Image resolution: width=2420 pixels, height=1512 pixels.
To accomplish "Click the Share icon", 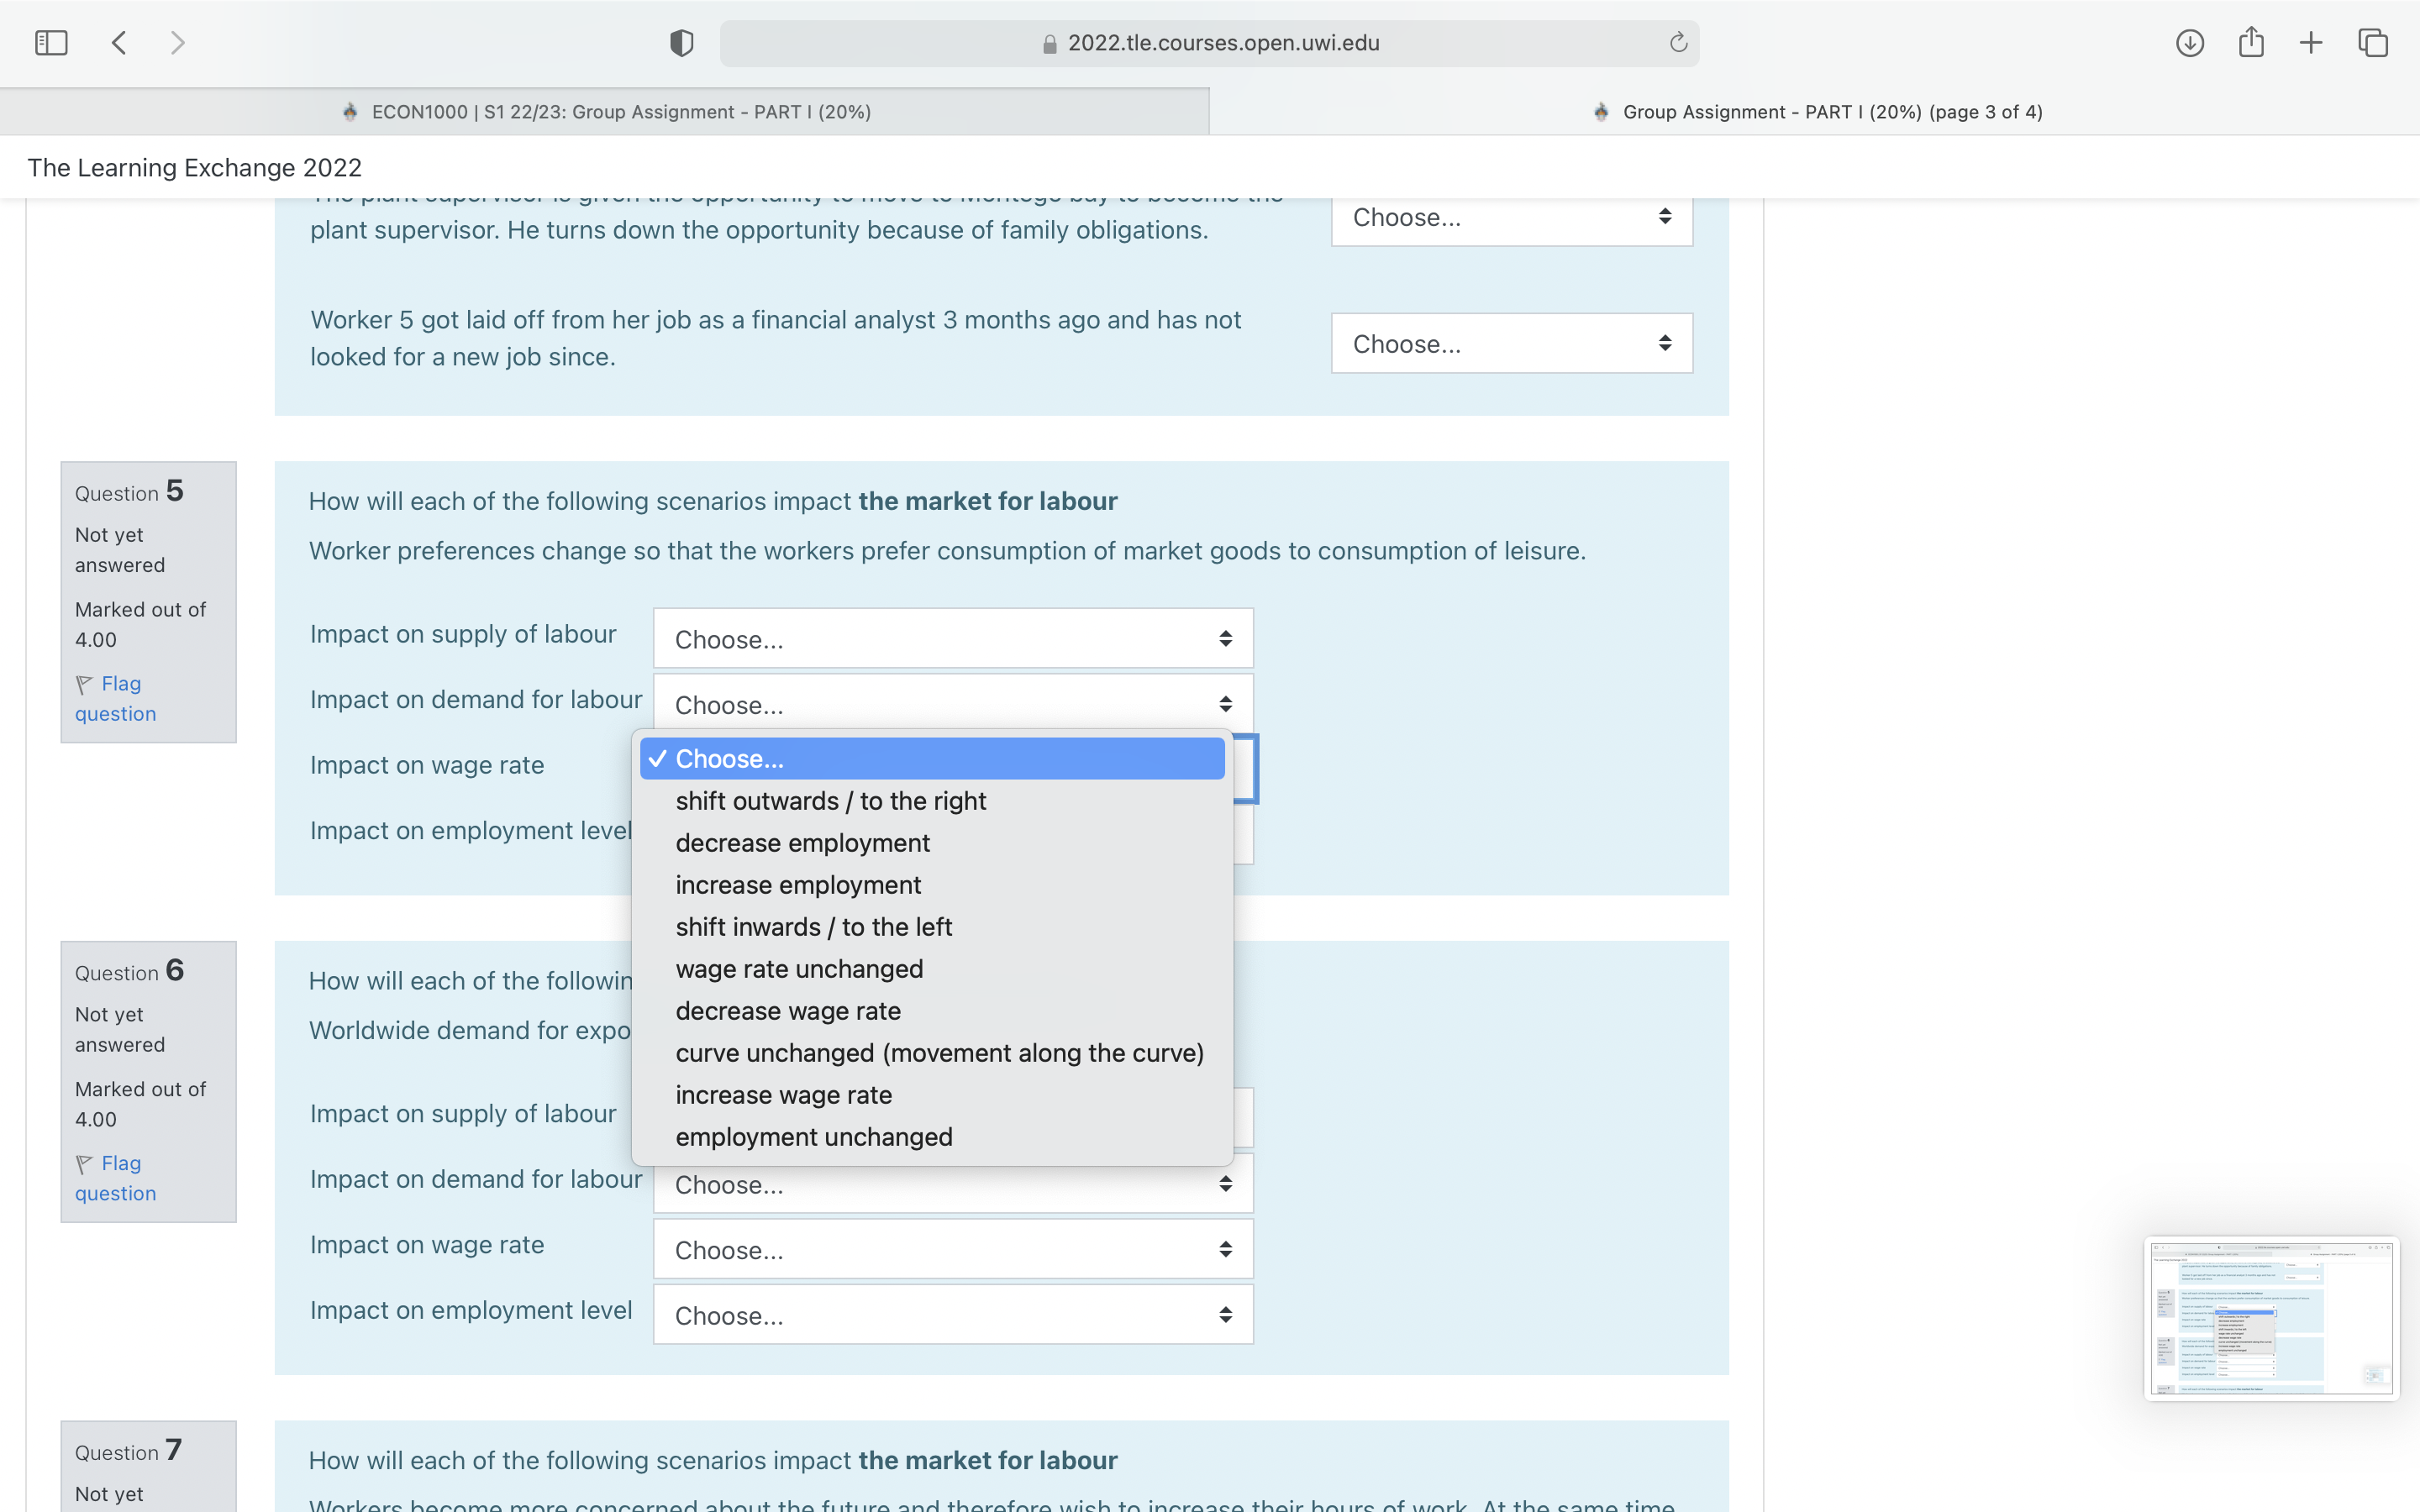I will 2251,42.
